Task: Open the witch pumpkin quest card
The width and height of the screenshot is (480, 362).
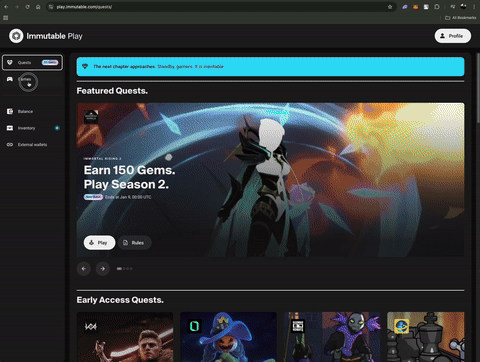Action: pyautogui.click(x=228, y=337)
